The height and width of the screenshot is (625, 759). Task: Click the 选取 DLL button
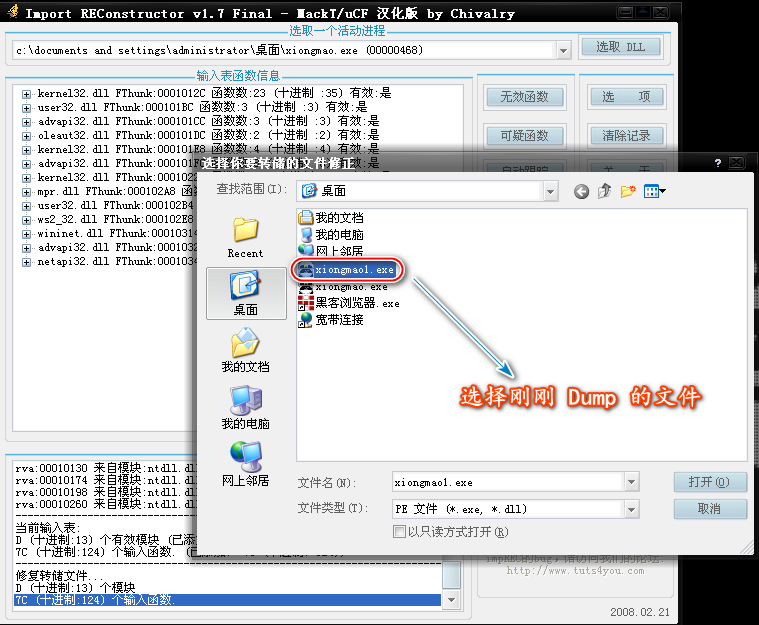[621, 47]
